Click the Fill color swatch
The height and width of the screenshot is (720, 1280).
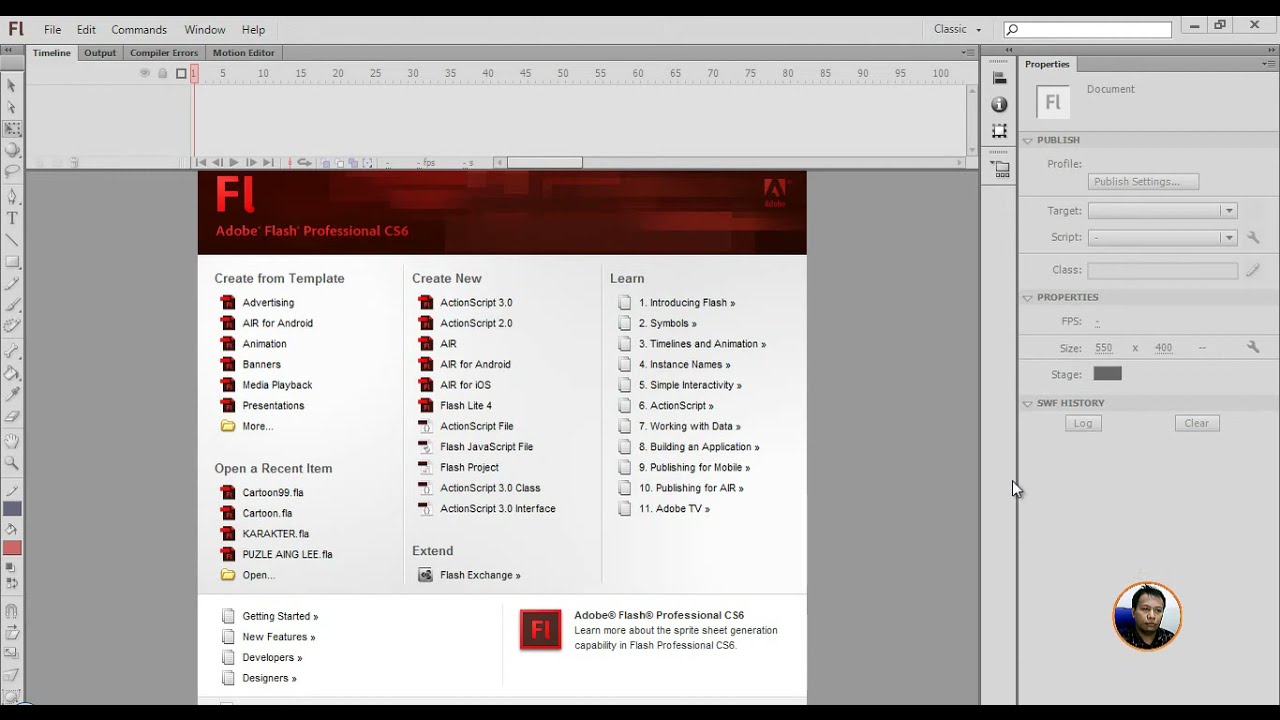coord(12,547)
